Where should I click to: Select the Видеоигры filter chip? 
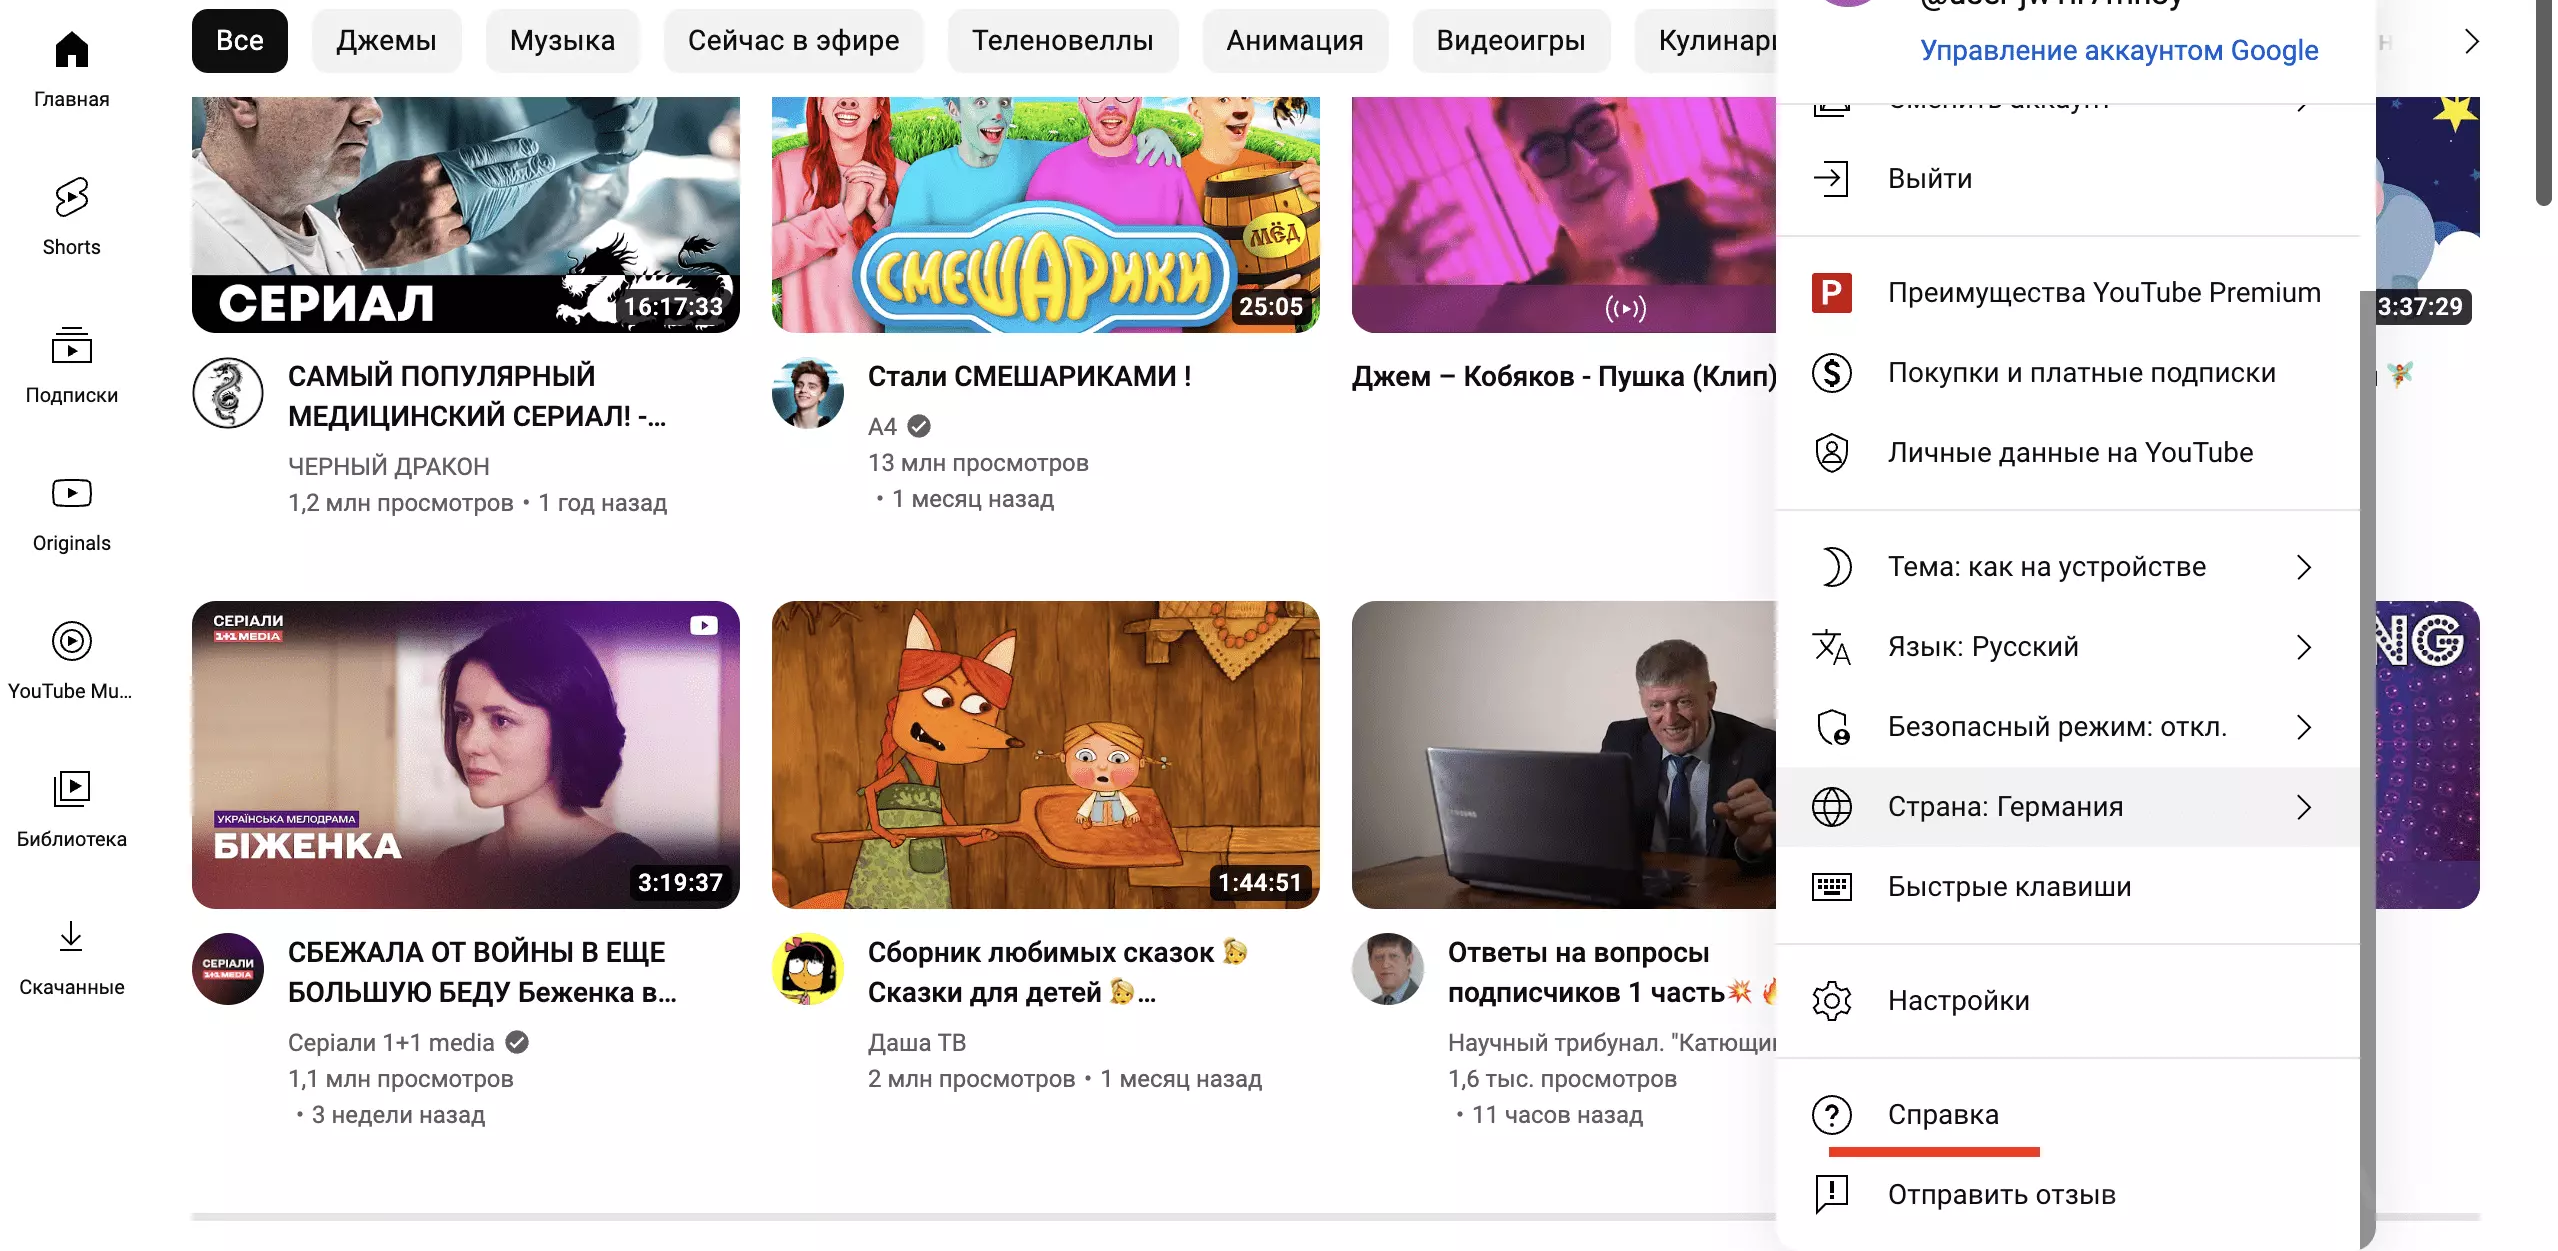coord(1511,41)
